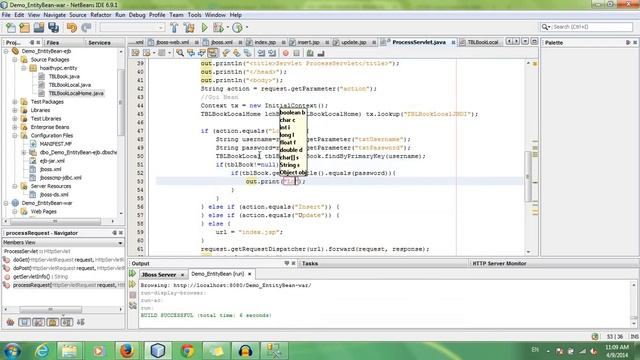Collapse the Demo_EntityBean-ejb project node
This screenshot has height=360, width=640.
coord(6,51)
